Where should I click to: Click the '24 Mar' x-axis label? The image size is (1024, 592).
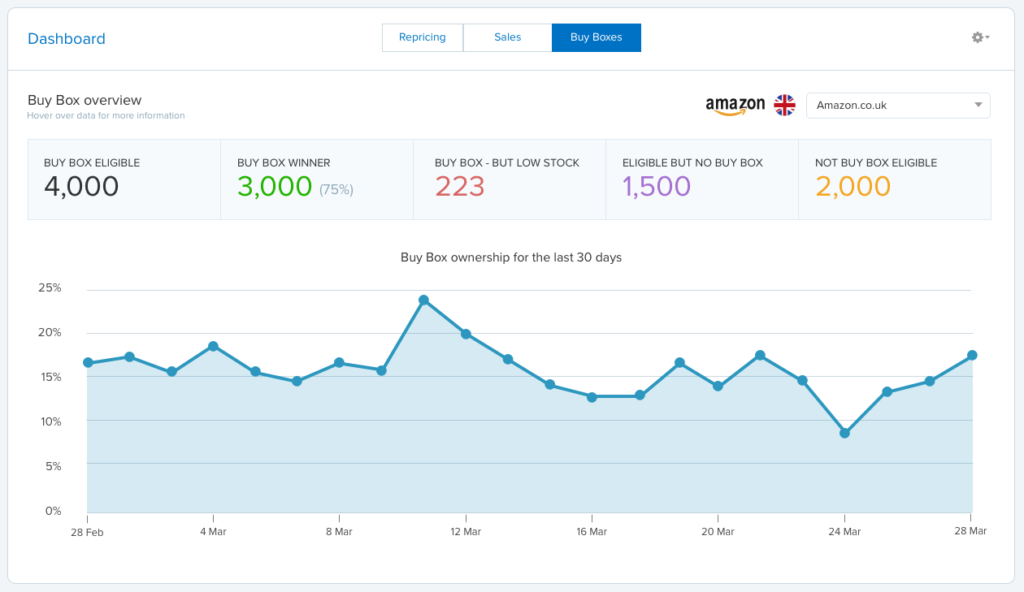(844, 532)
